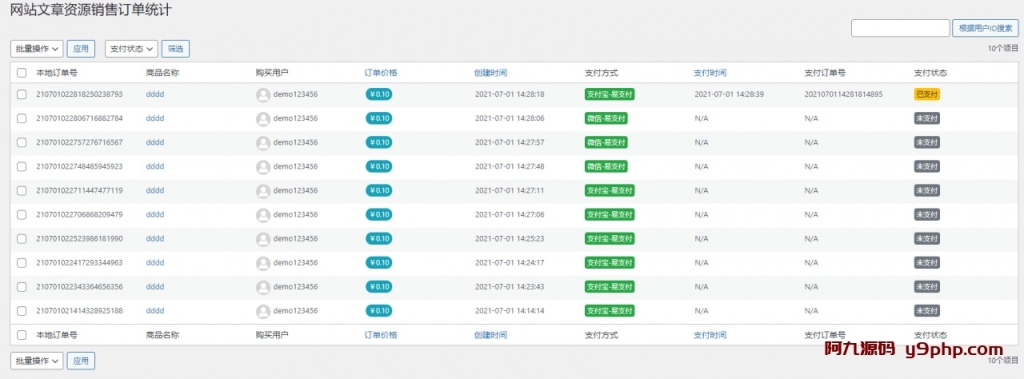Sort by 支付时间 in the table header
Viewport: 1024px width, 379px height.
(x=710, y=73)
